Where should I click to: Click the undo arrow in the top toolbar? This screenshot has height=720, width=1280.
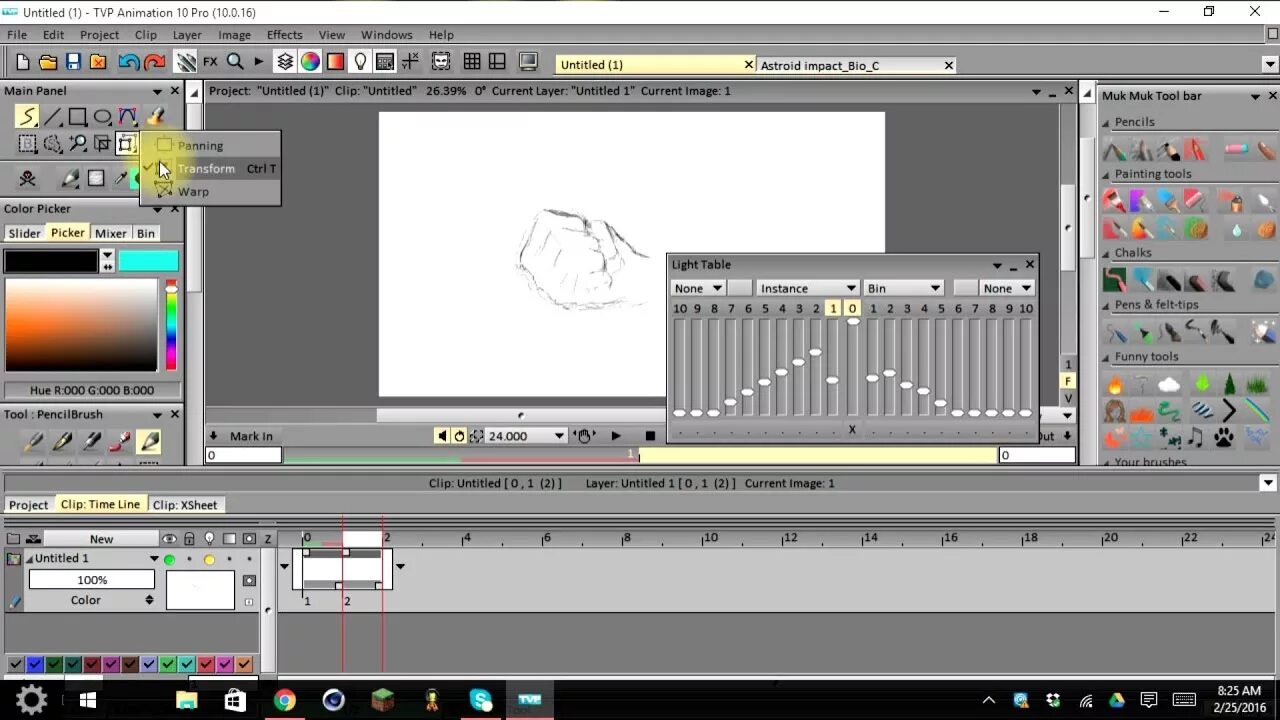[128, 62]
